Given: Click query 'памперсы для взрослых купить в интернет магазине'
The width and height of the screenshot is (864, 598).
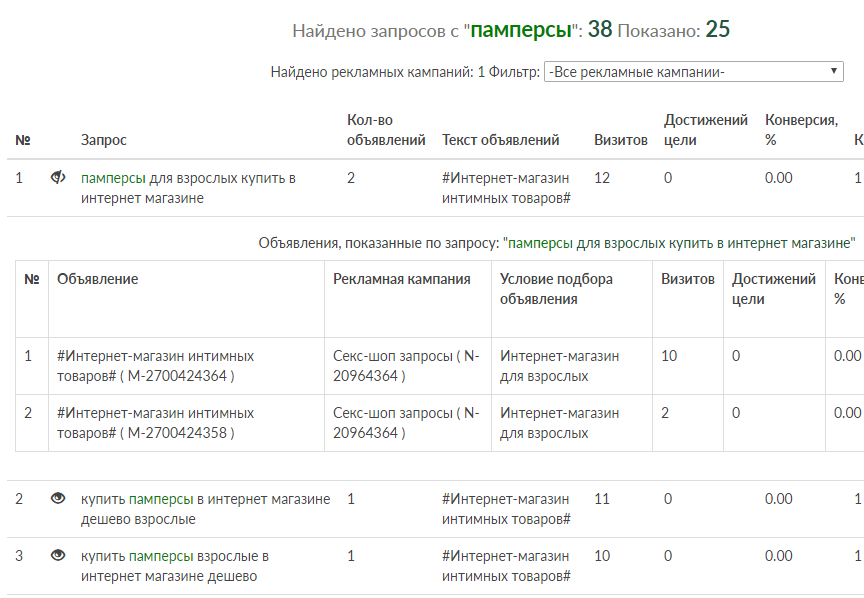Looking at the screenshot, I should 188,188.
